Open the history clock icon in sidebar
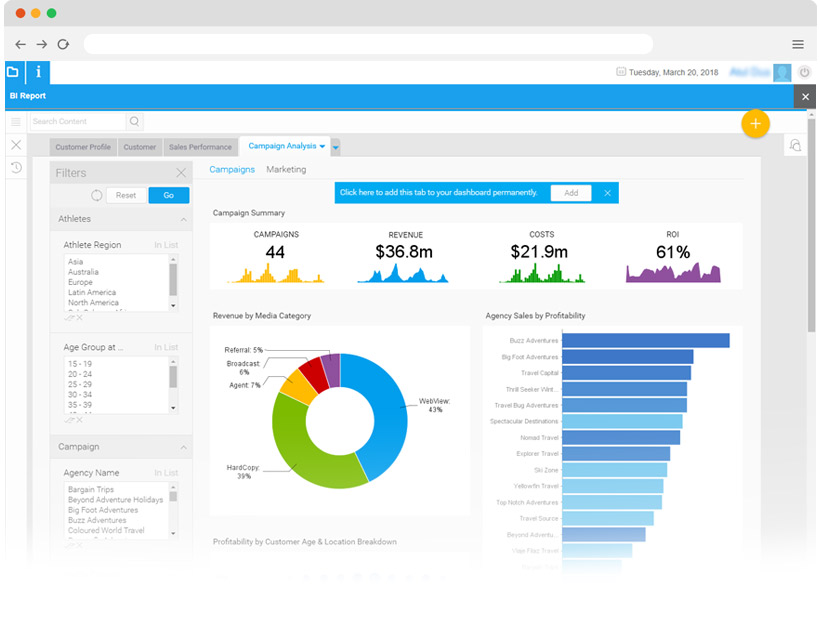The image size is (820, 640). [x=16, y=168]
